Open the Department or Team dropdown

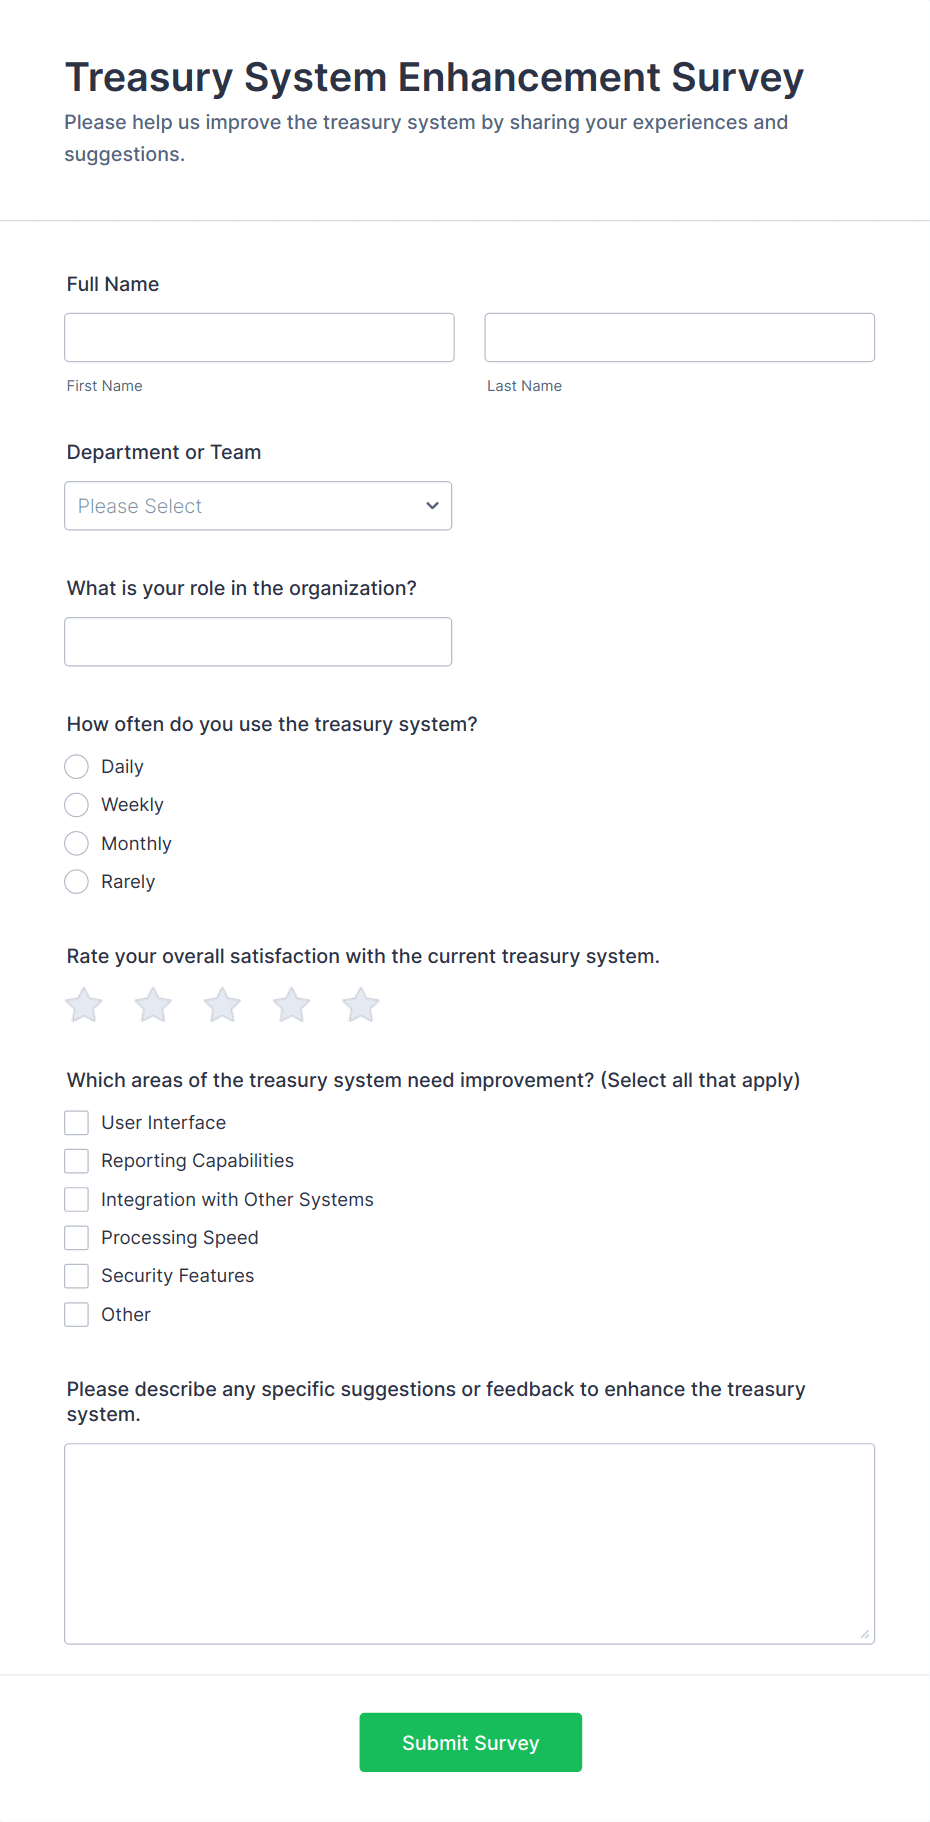pos(258,506)
